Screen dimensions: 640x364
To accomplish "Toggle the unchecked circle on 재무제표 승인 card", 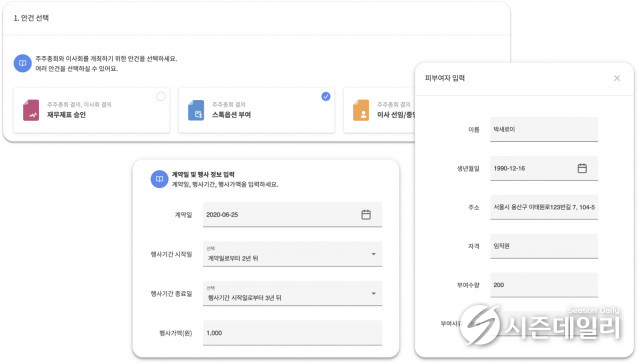I will pos(161,96).
